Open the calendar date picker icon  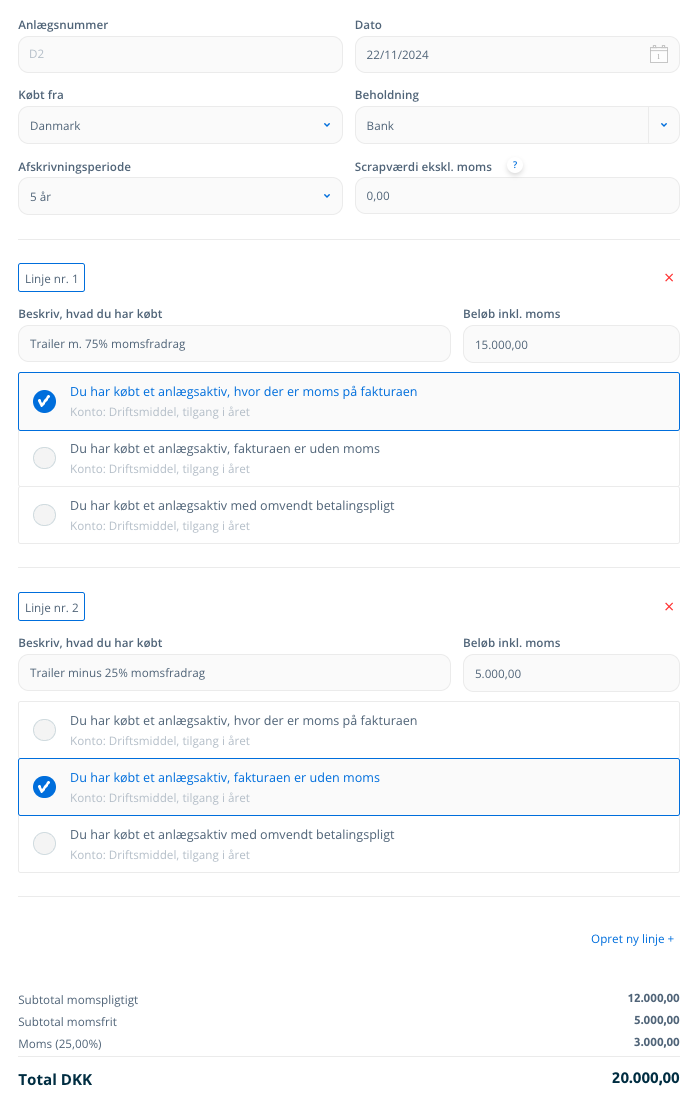(658, 55)
